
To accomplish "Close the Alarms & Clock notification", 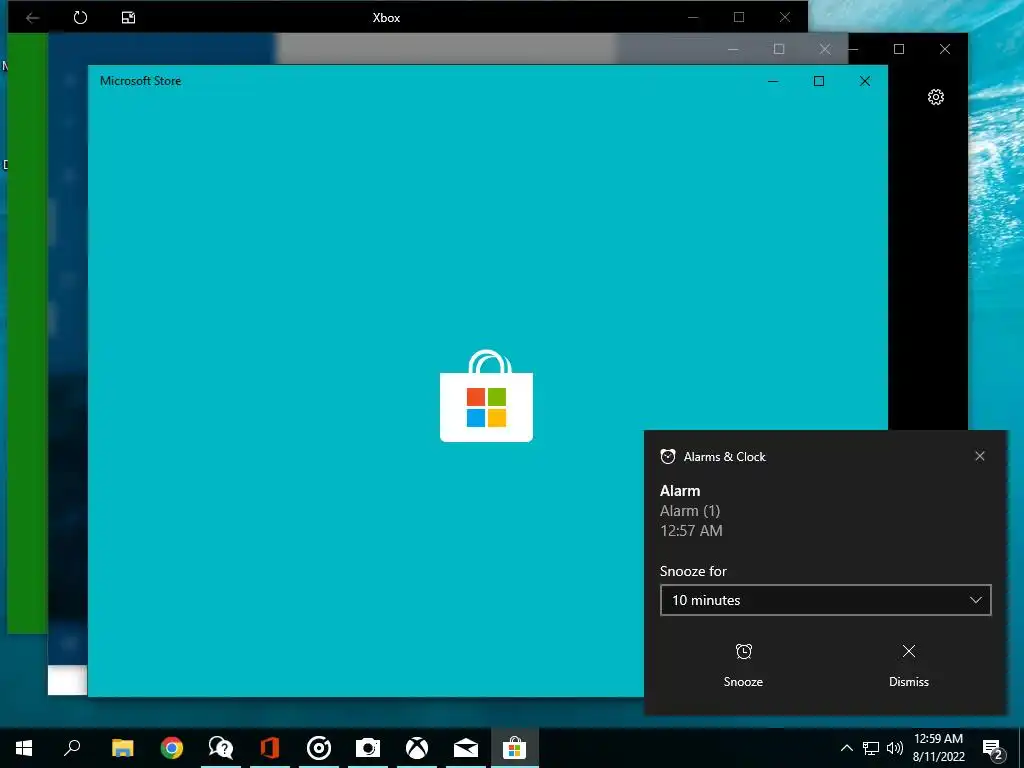I will pos(980,456).
